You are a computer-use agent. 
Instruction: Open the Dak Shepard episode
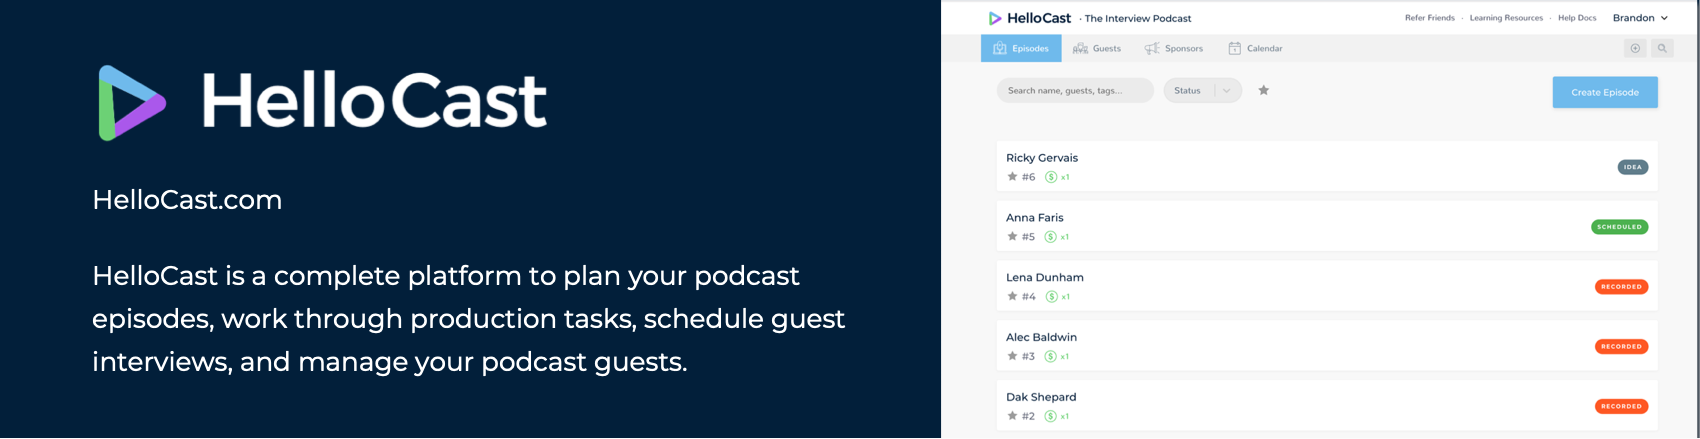[1327, 406]
